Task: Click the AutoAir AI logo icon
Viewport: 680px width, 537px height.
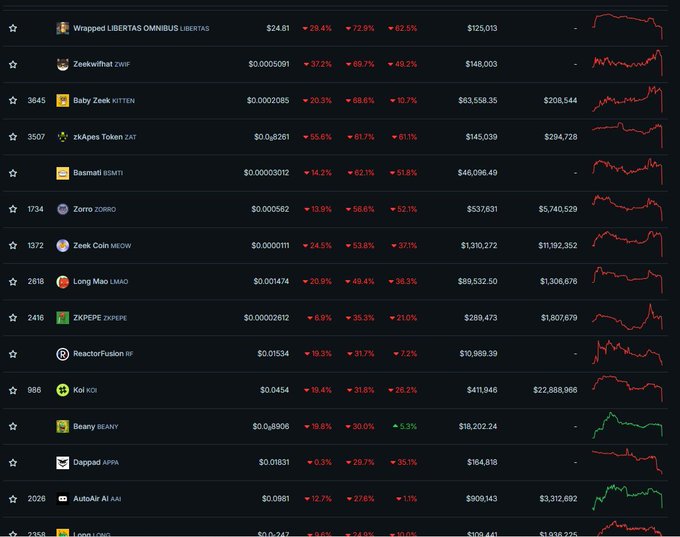Action: click(x=62, y=499)
